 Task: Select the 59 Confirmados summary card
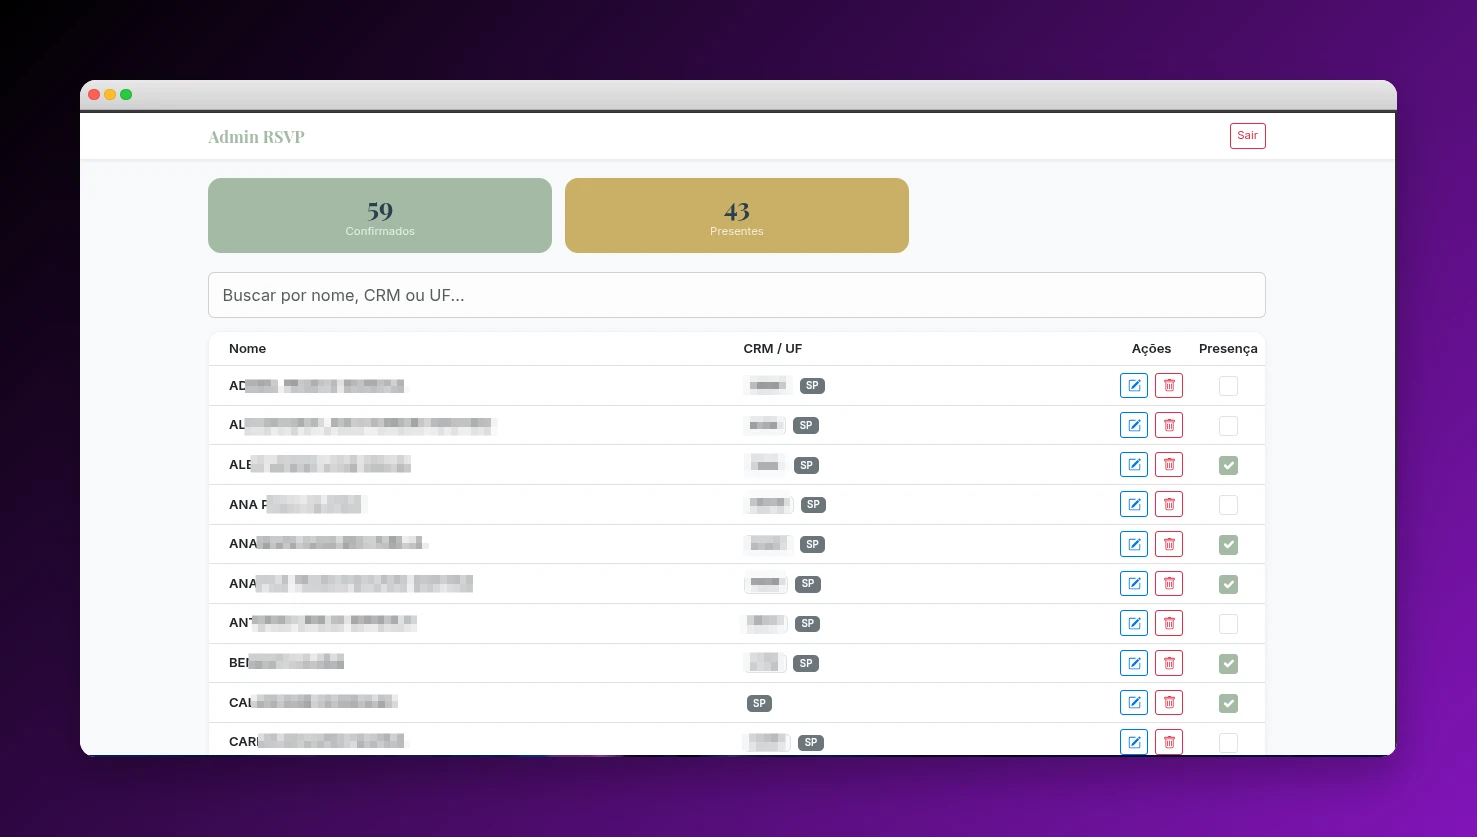point(380,215)
